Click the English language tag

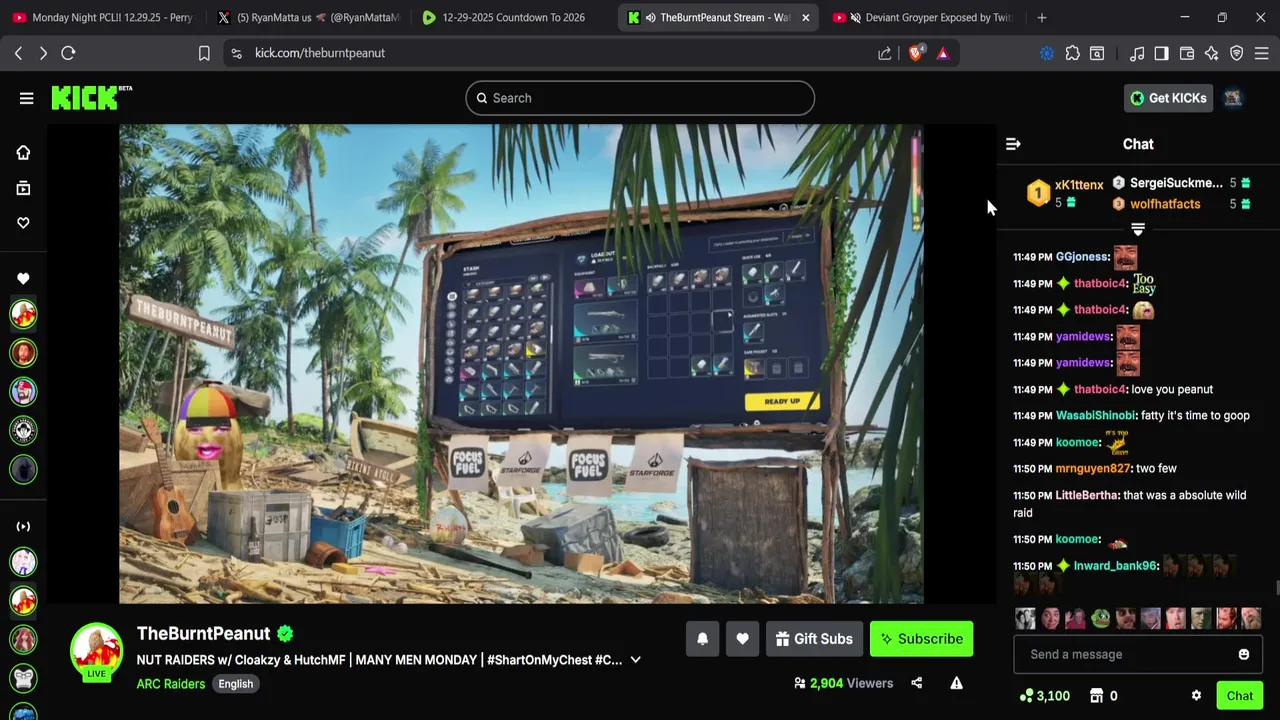pos(236,684)
